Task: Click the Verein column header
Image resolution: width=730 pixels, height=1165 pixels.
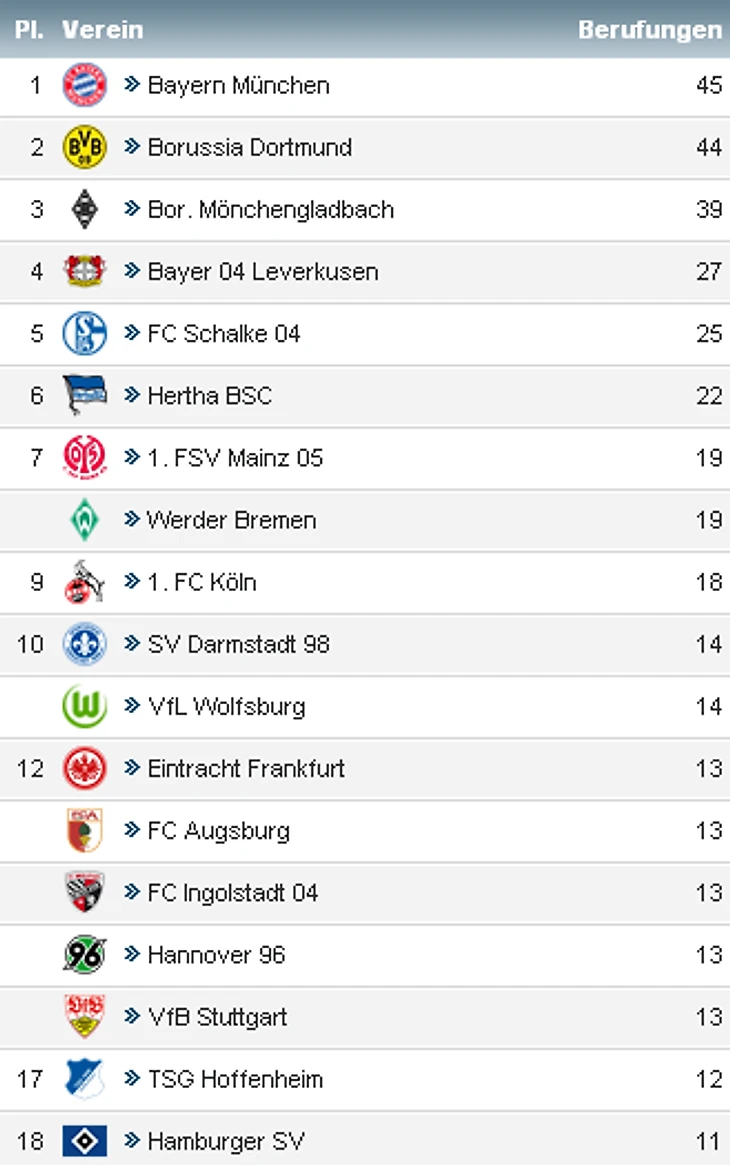Action: click(x=102, y=30)
